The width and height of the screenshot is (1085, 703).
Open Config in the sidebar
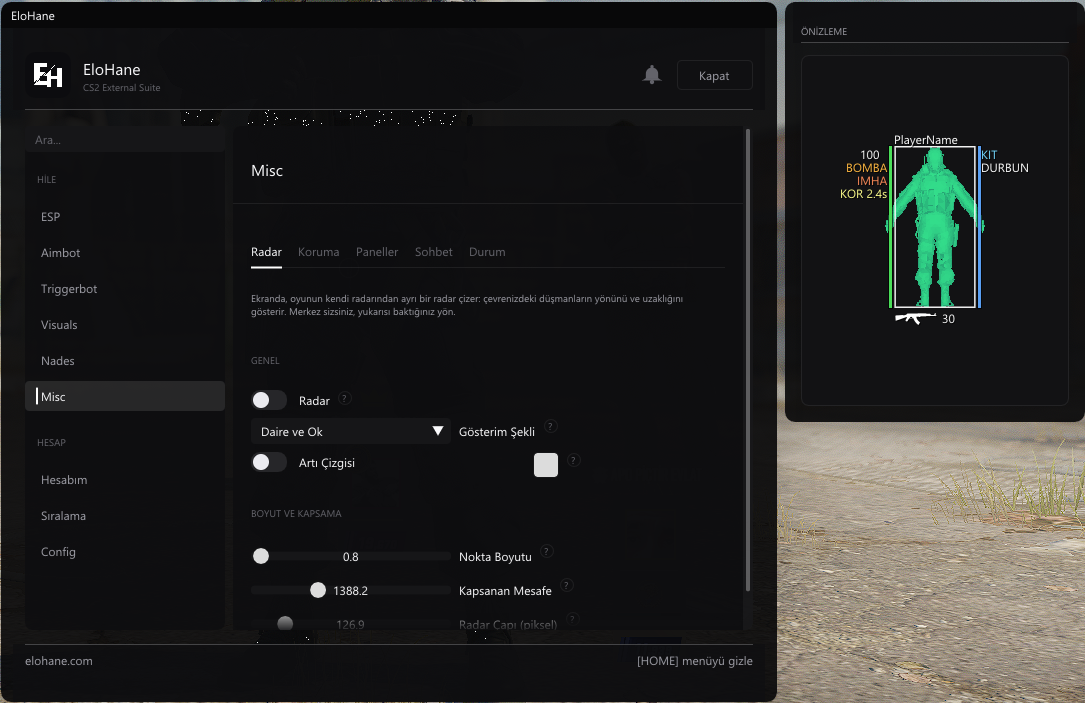(x=125, y=551)
